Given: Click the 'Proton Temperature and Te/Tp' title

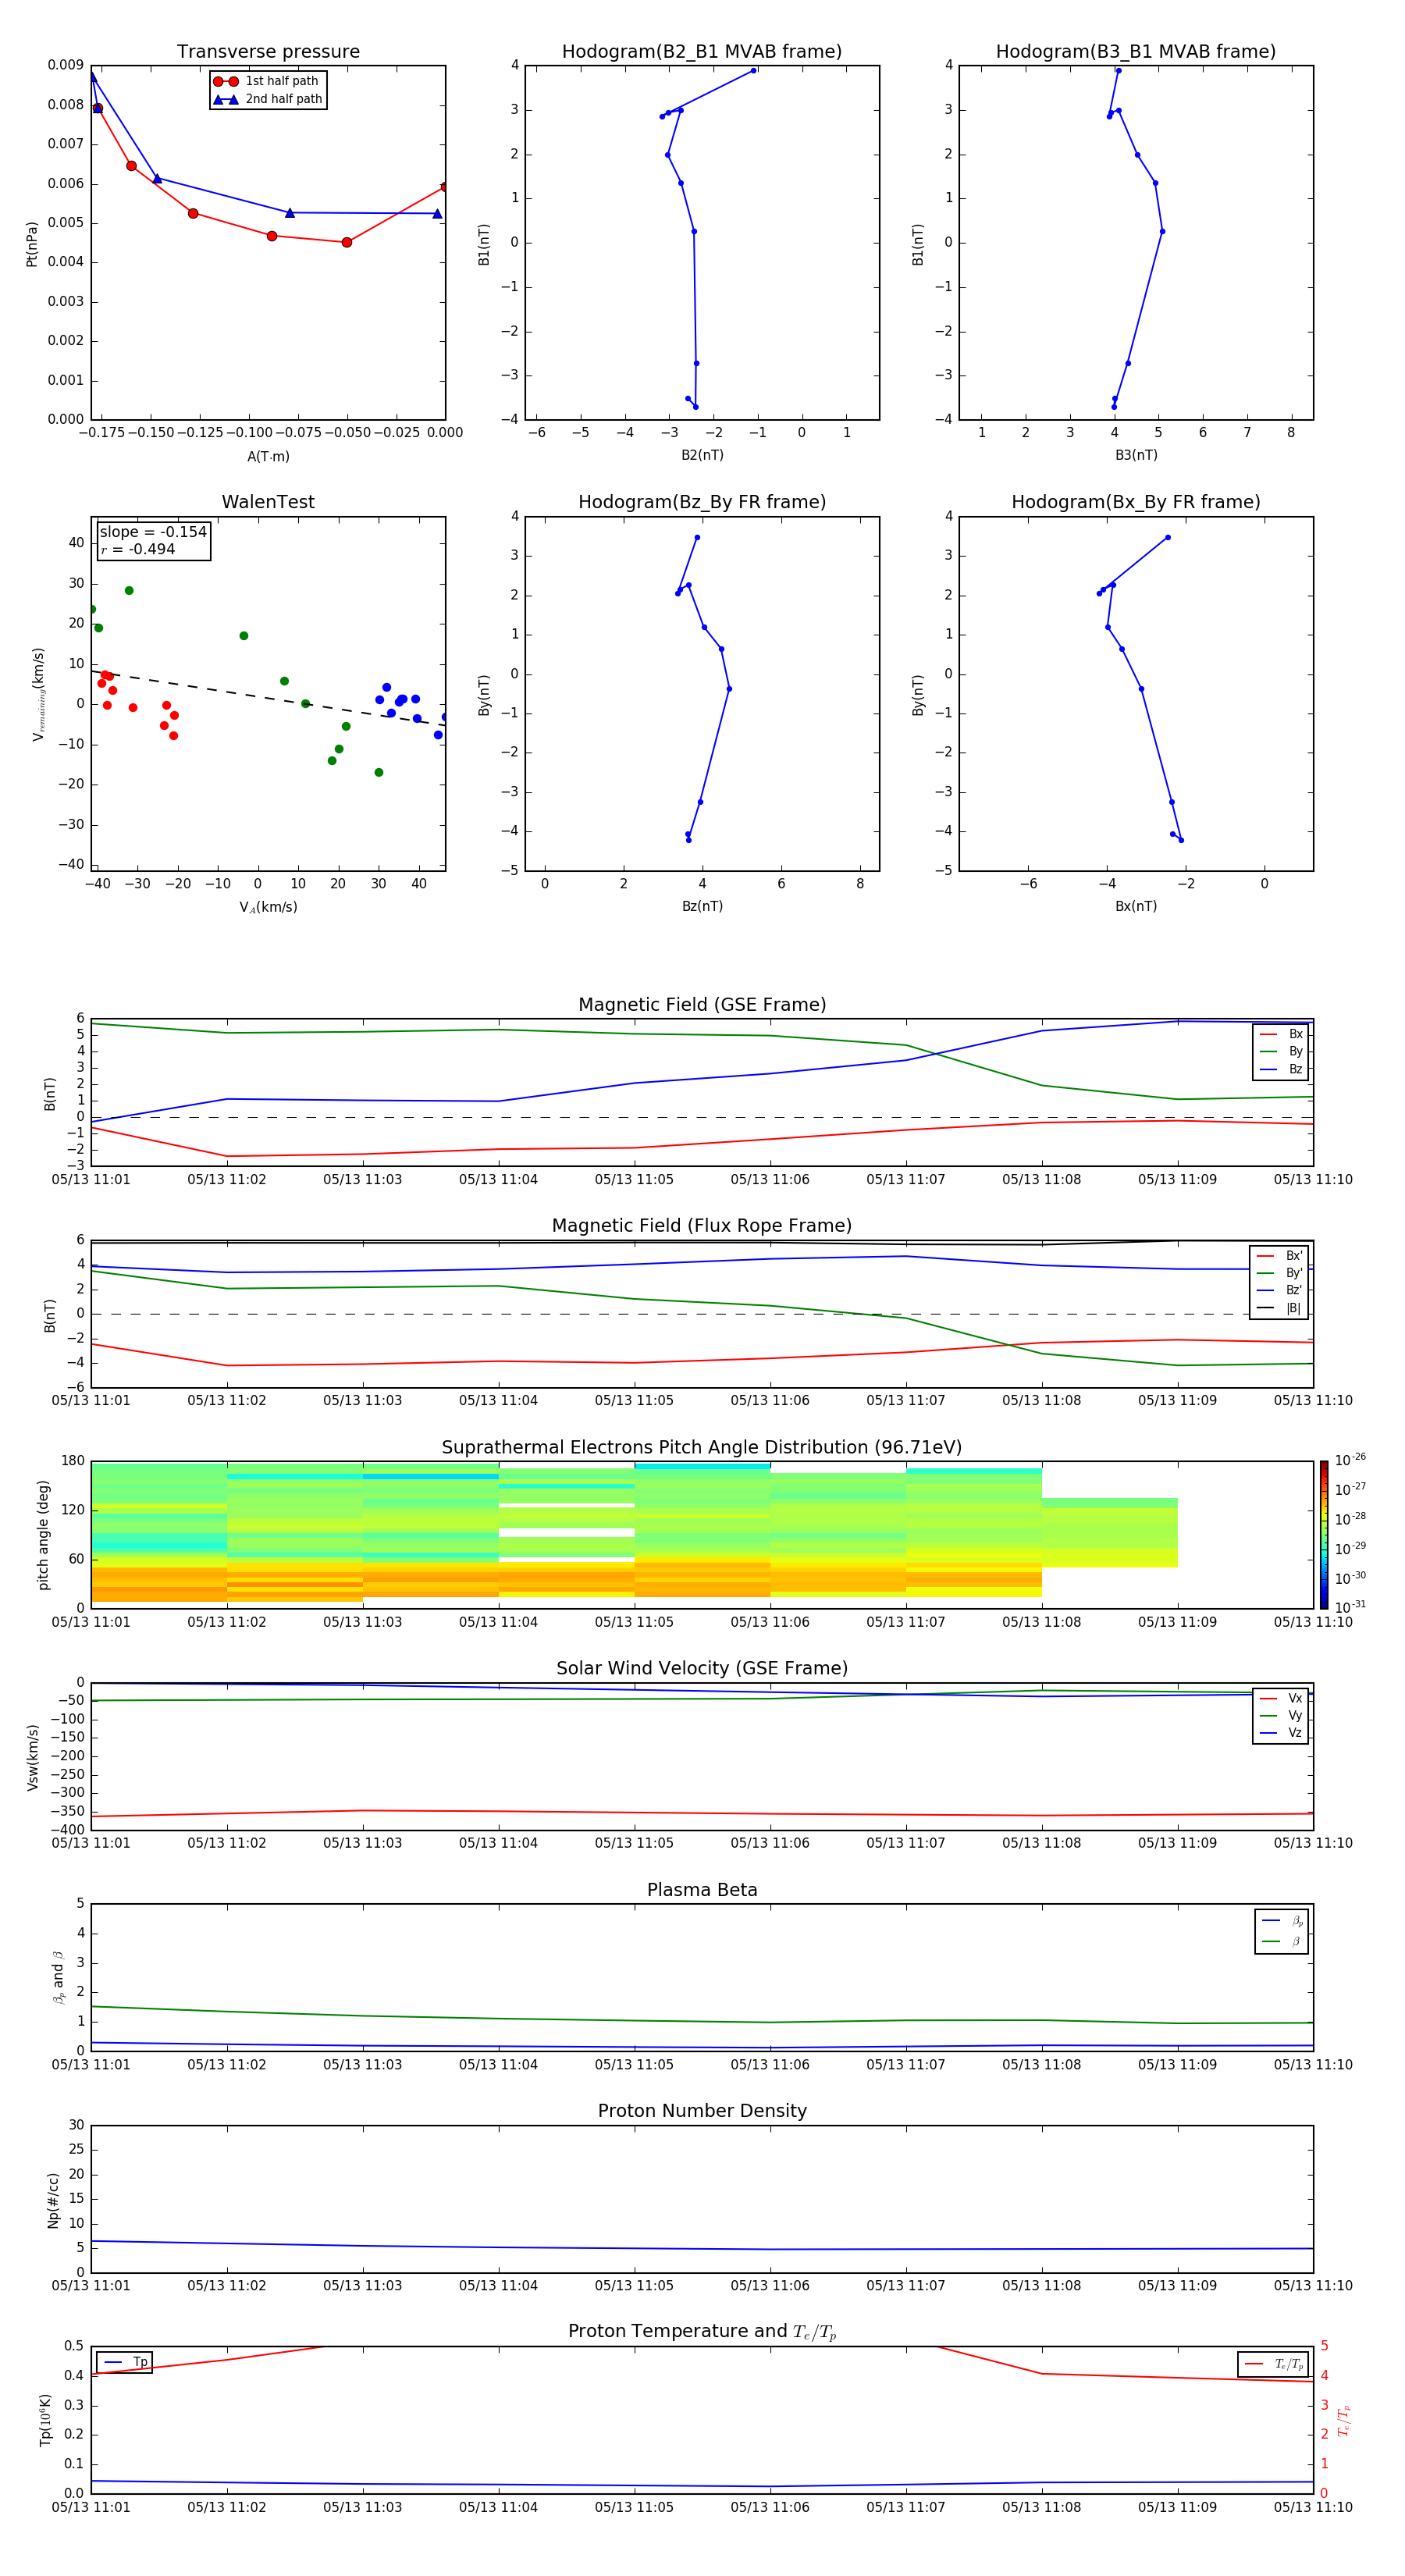Looking at the screenshot, I should 702,2331.
